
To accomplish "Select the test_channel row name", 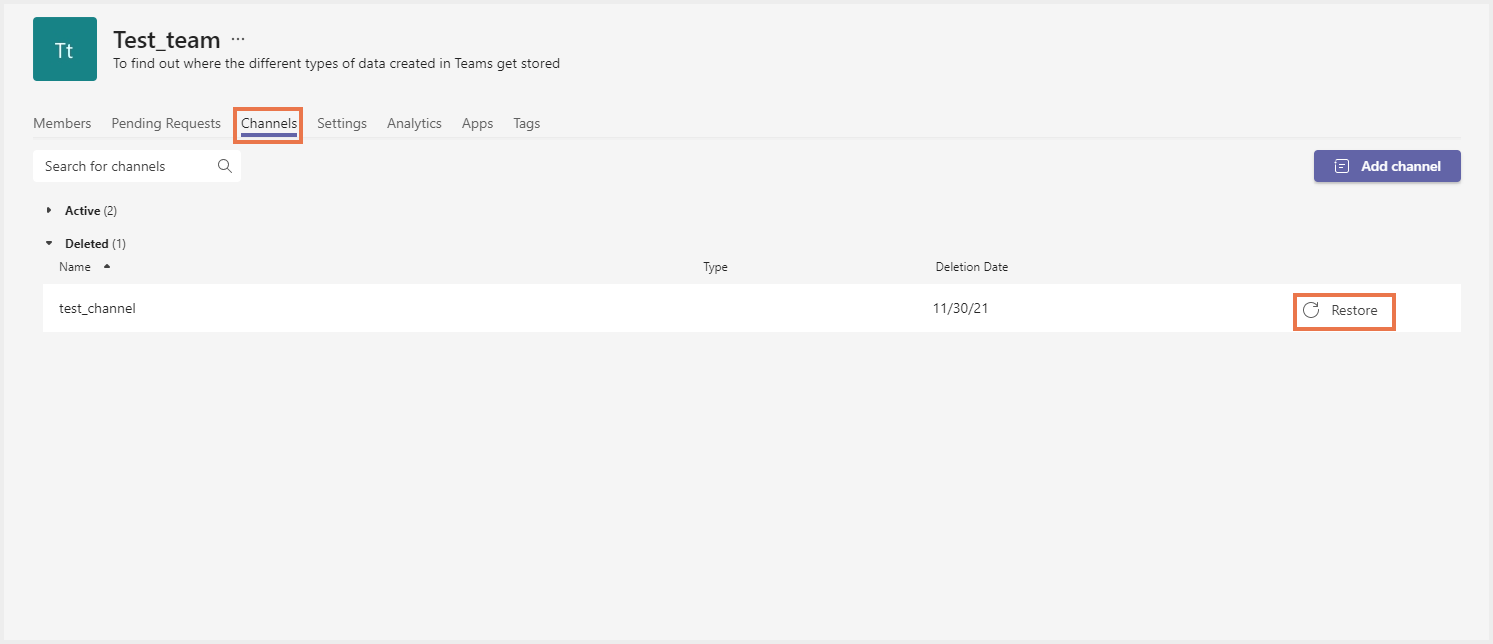I will point(97,308).
